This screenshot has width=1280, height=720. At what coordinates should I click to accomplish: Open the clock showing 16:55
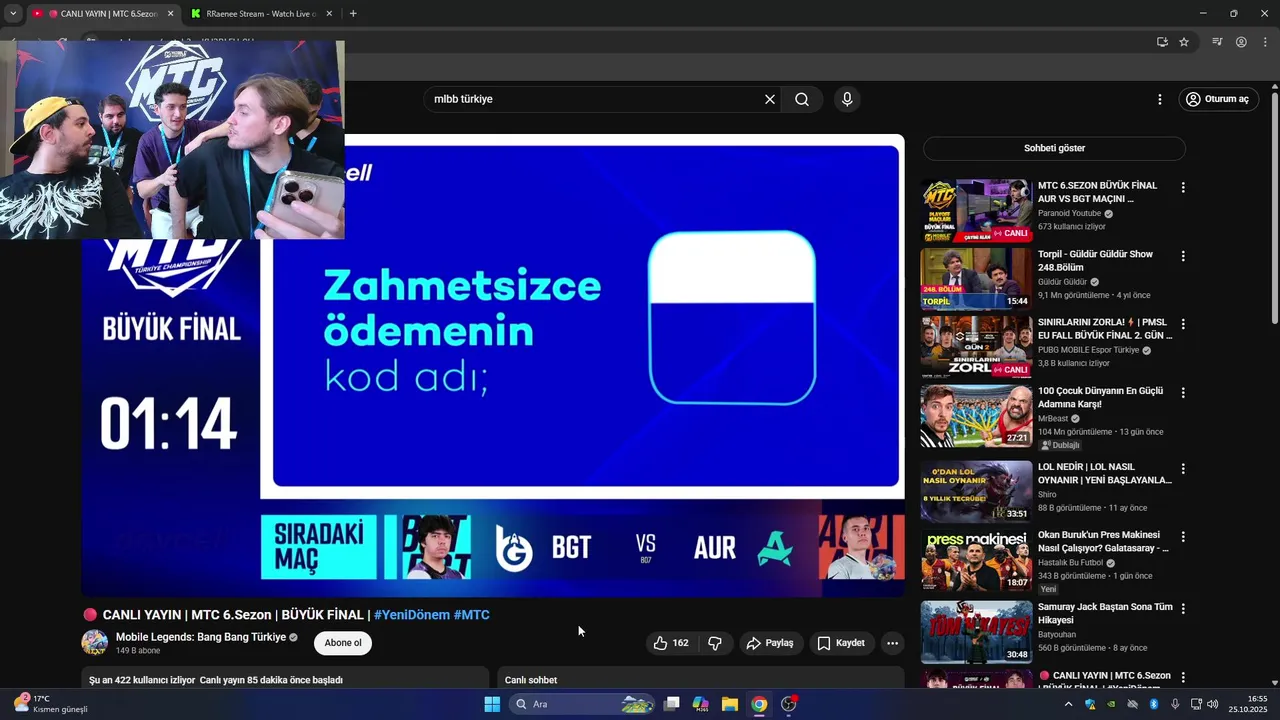click(x=1249, y=704)
